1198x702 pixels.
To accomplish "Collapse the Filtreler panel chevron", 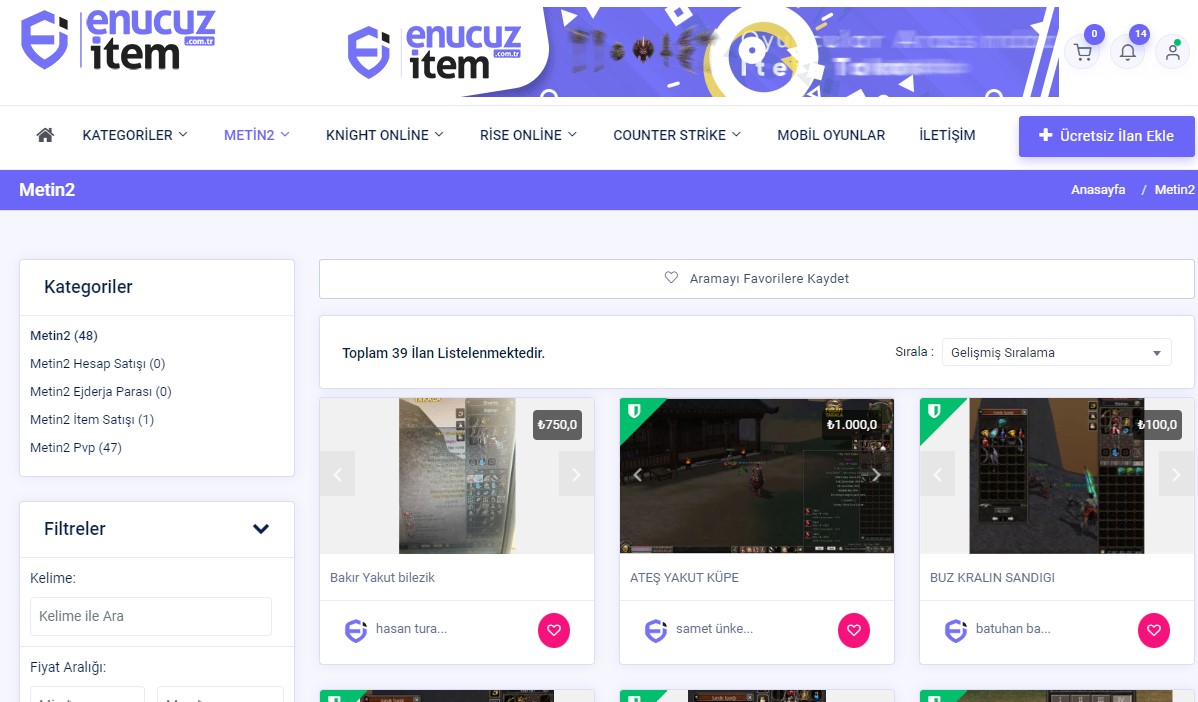I will point(261,529).
